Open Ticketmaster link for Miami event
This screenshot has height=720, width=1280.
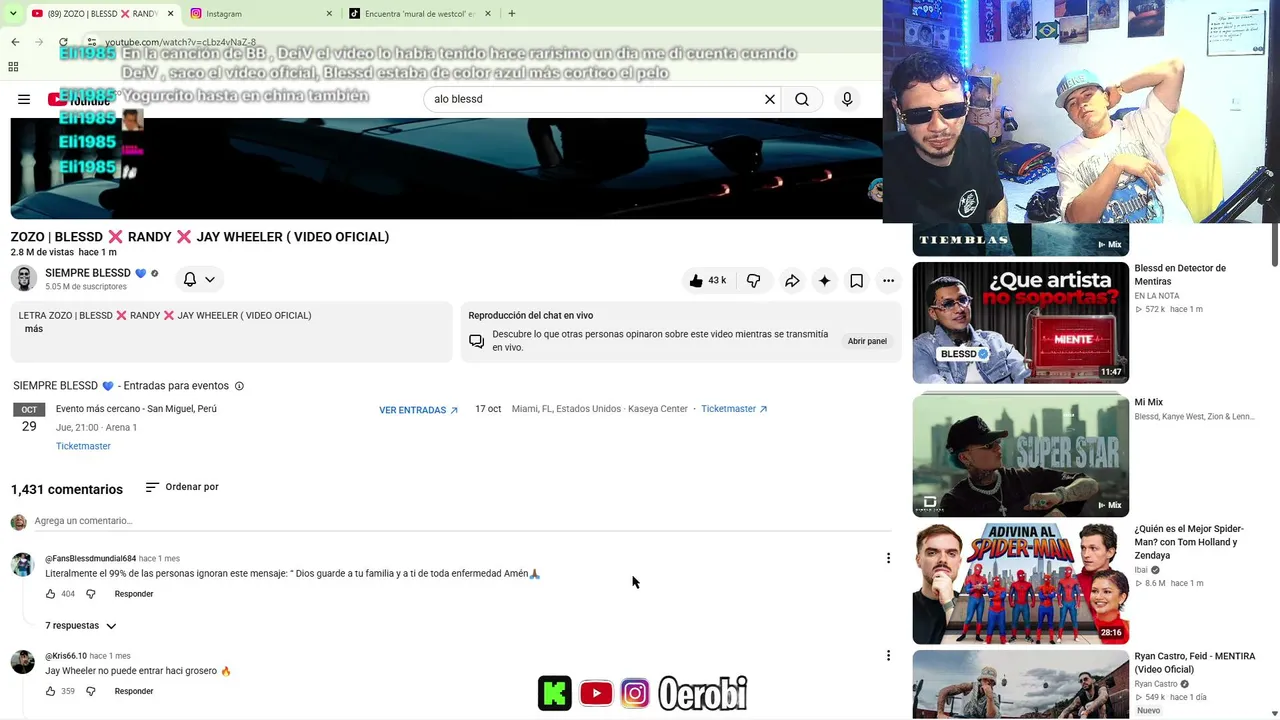coord(734,409)
